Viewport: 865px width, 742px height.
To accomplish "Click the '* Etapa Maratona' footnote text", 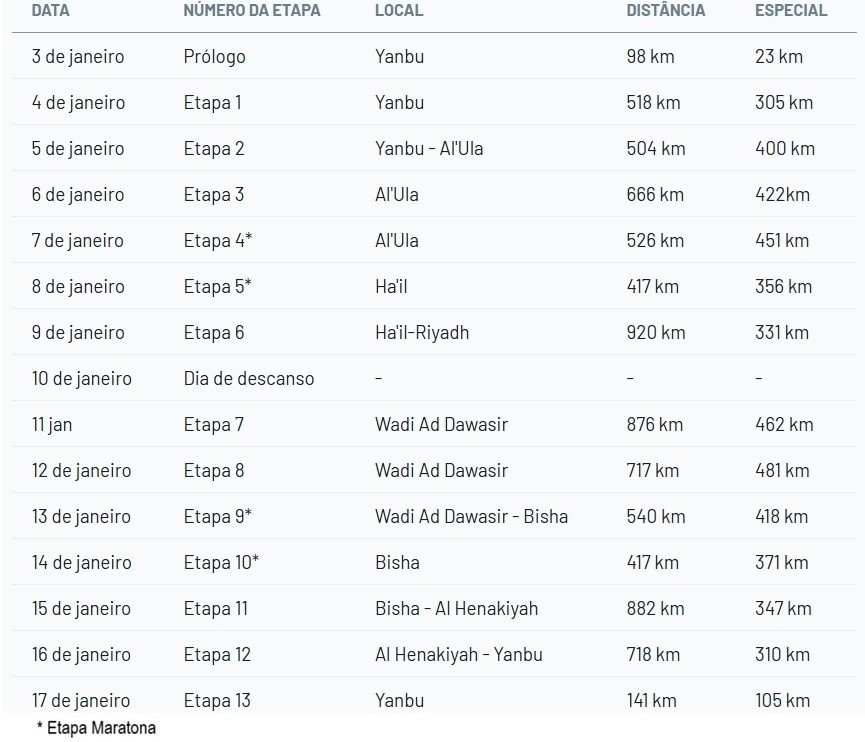I will click(x=96, y=728).
